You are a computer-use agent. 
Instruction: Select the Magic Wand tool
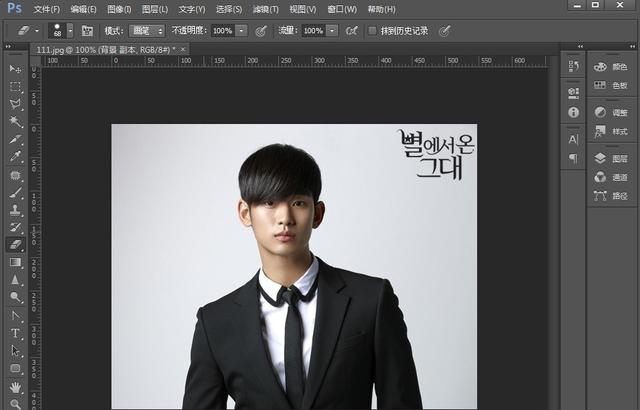pos(15,122)
